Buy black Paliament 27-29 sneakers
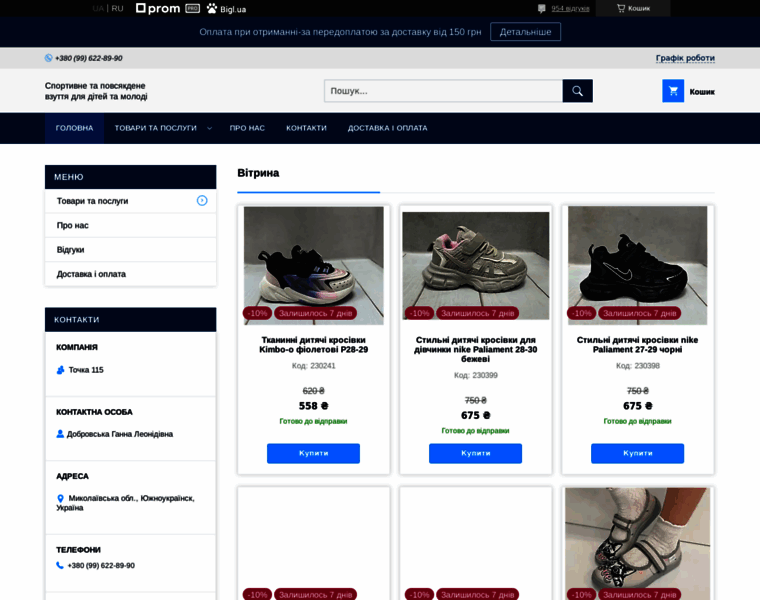760x600 pixels. tap(637, 454)
